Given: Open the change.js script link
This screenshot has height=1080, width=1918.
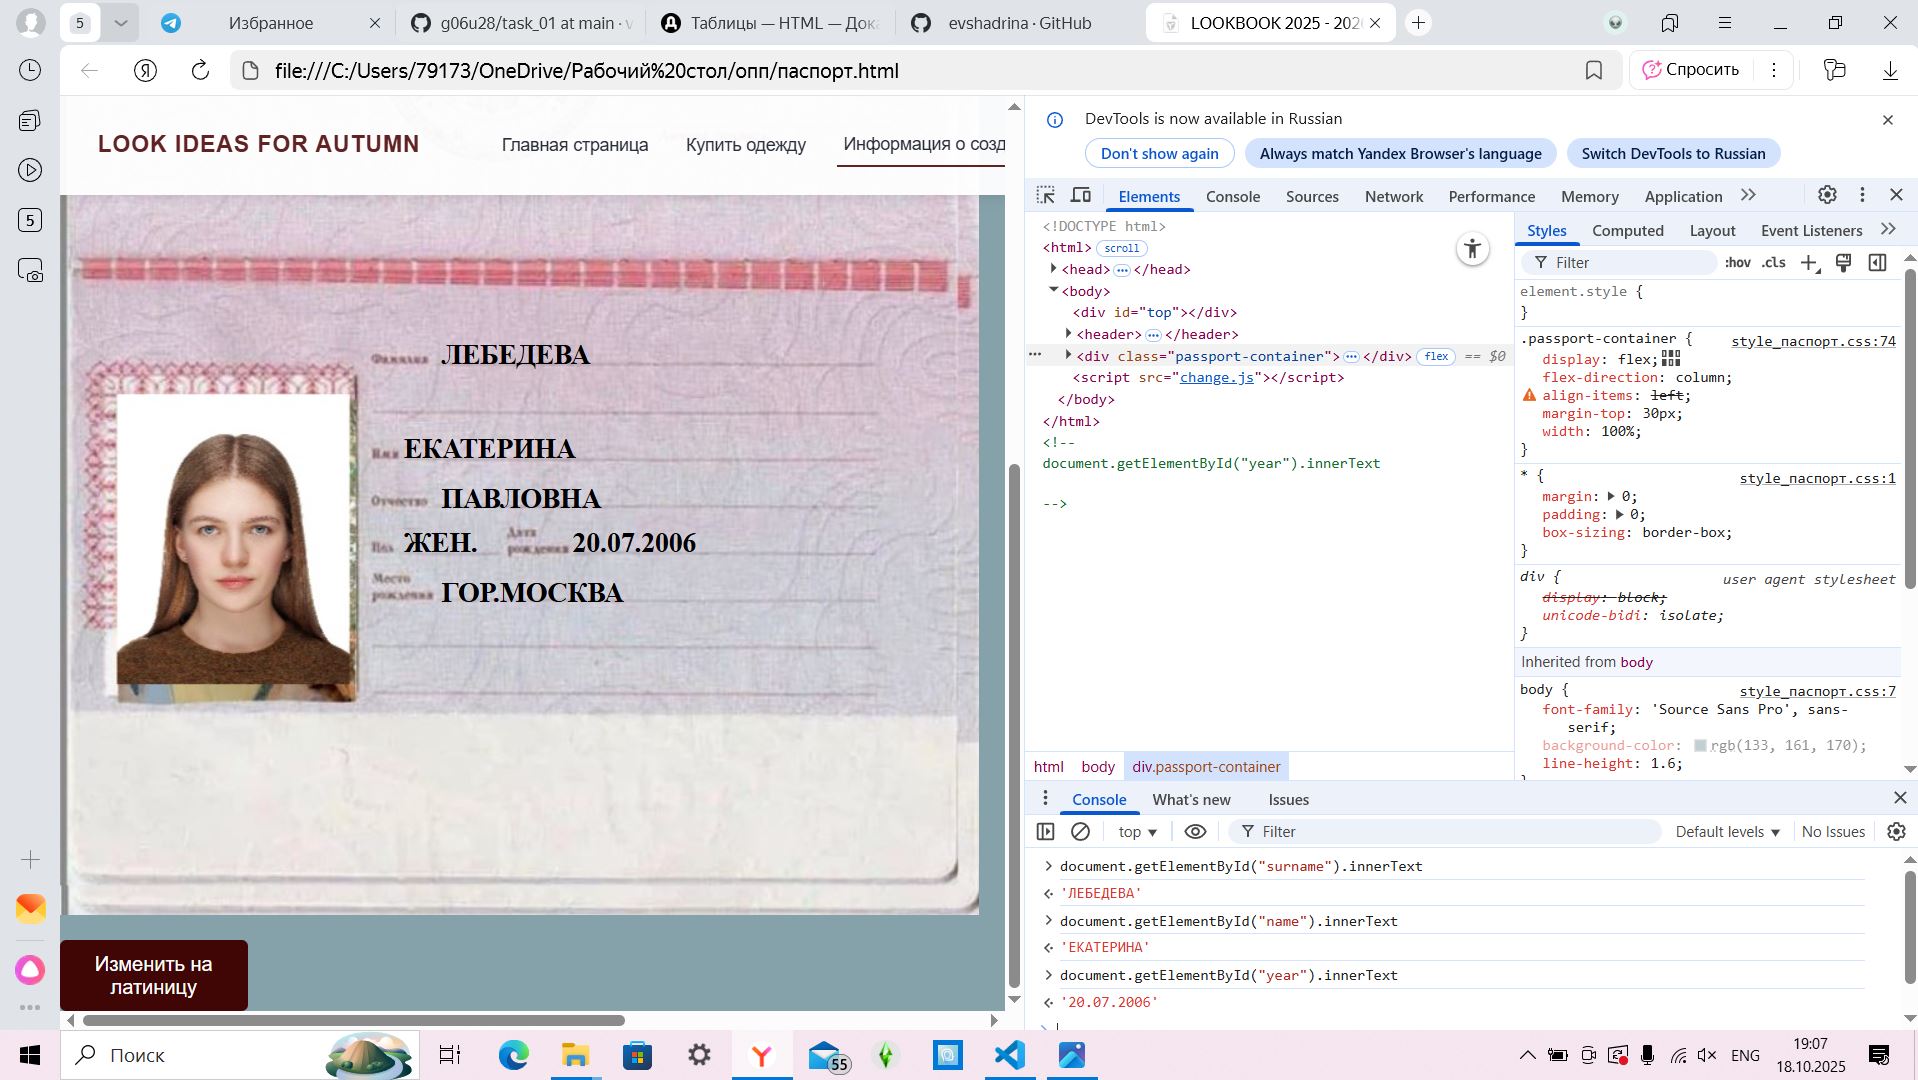Looking at the screenshot, I should (1216, 378).
